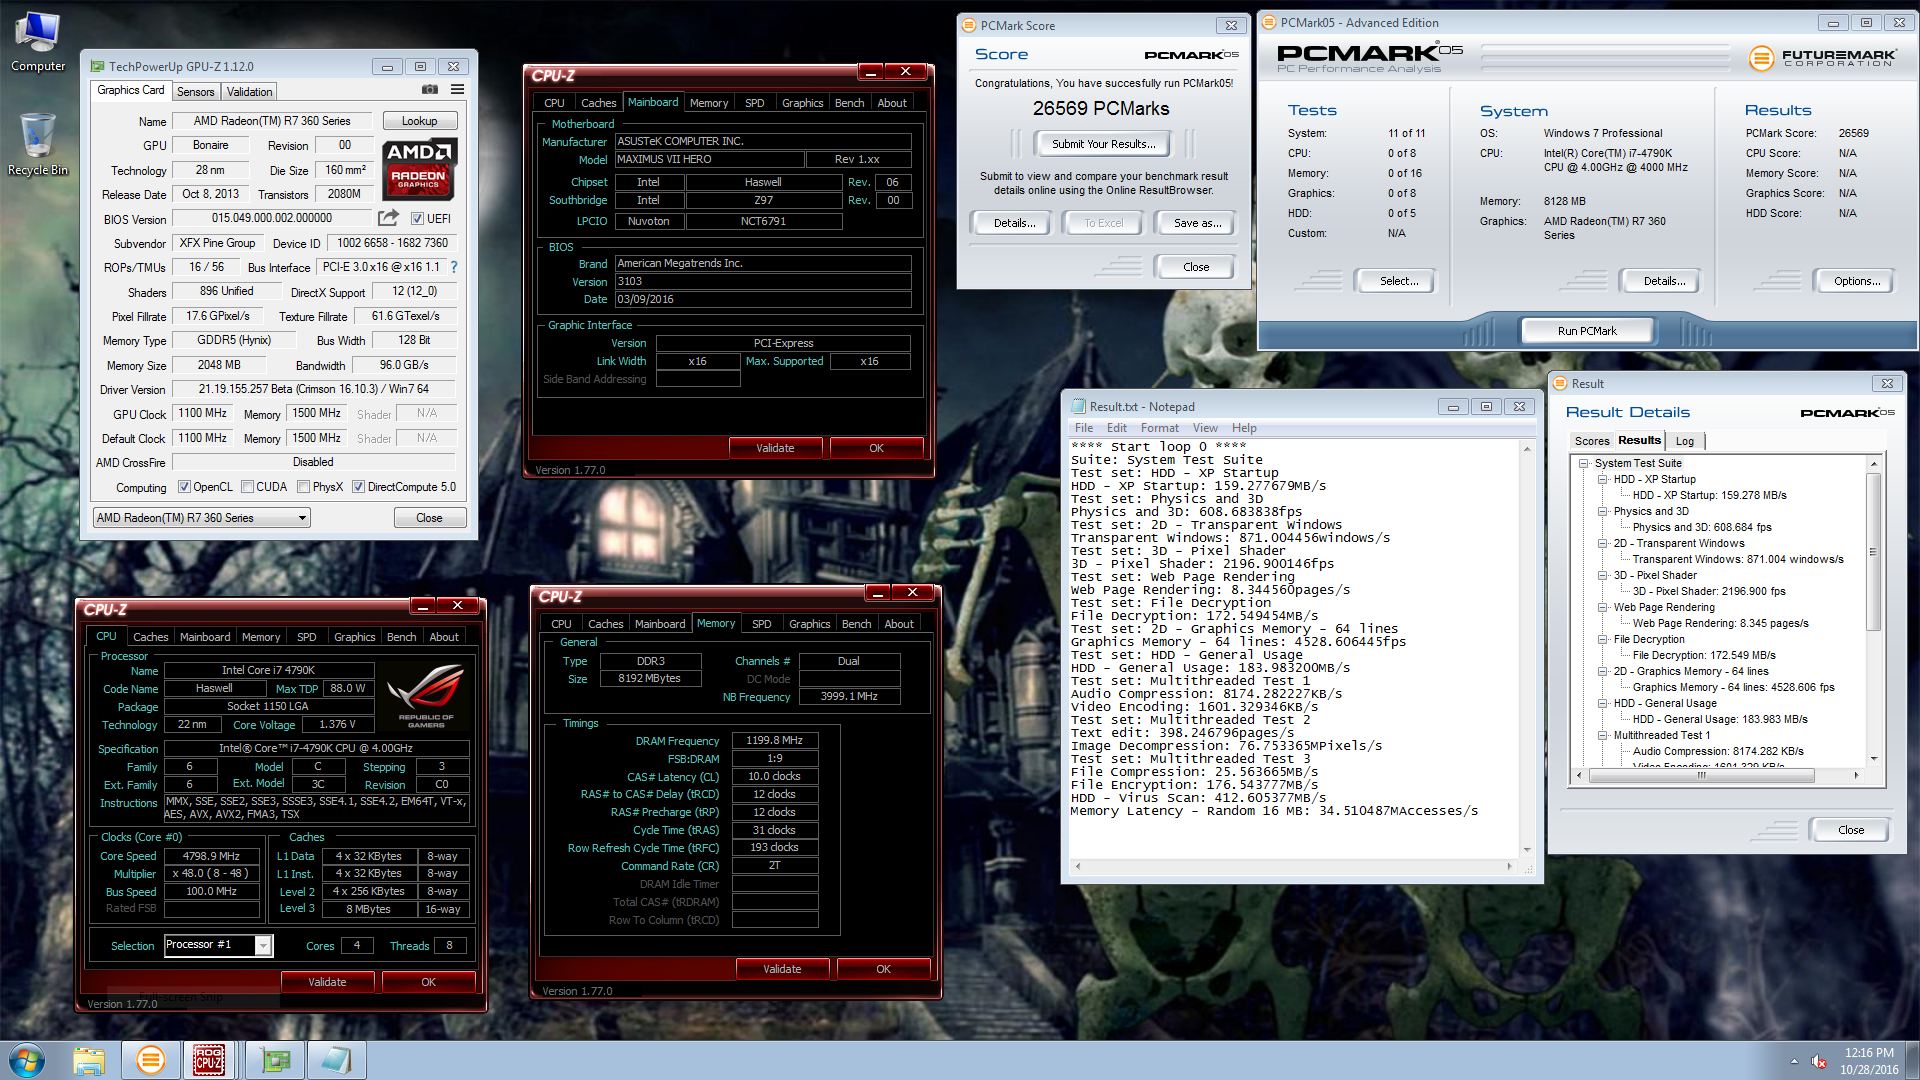Minimize the PCMark05 Advanced Edition window
Screen dimensions: 1920x1080
(1833, 23)
